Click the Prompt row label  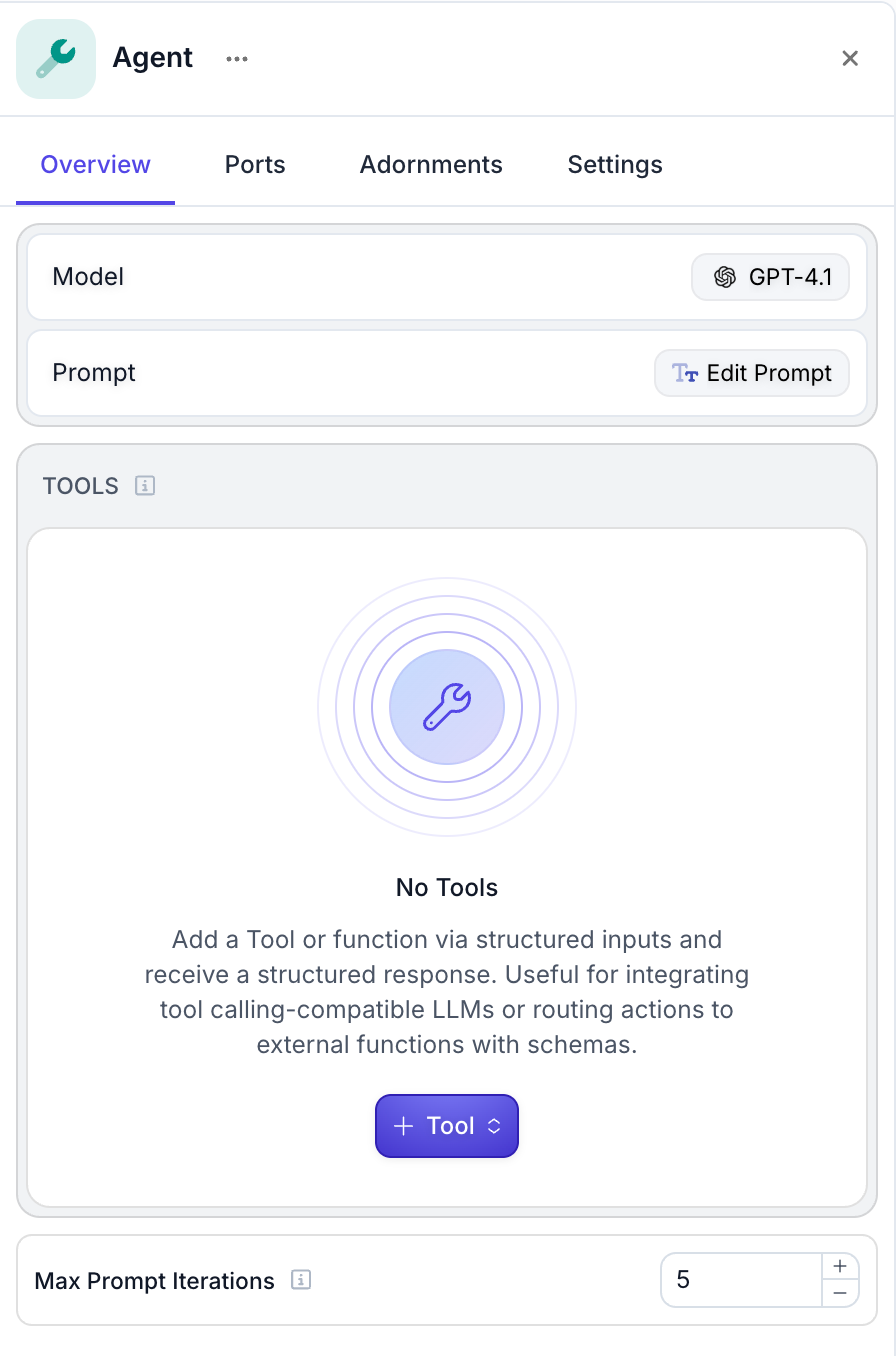click(x=94, y=373)
